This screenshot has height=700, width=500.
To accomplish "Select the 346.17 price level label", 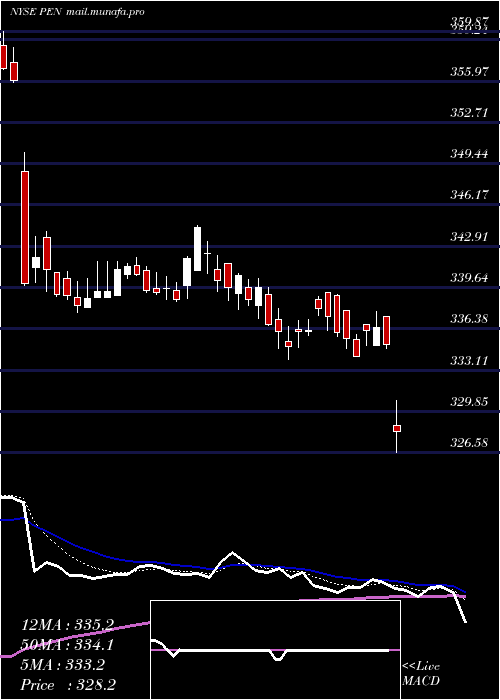I will (469, 195).
